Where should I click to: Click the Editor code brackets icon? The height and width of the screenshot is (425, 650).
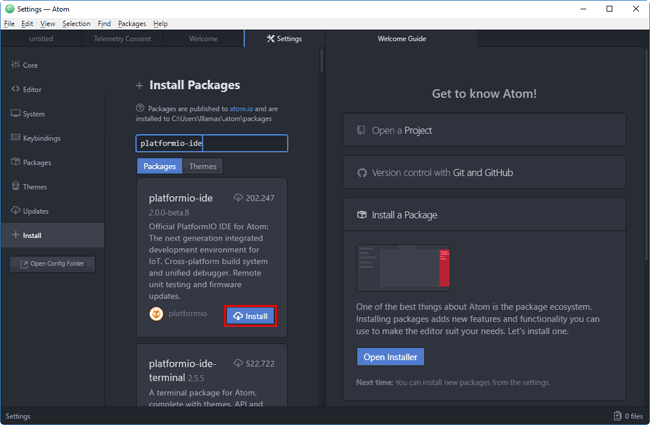15,89
